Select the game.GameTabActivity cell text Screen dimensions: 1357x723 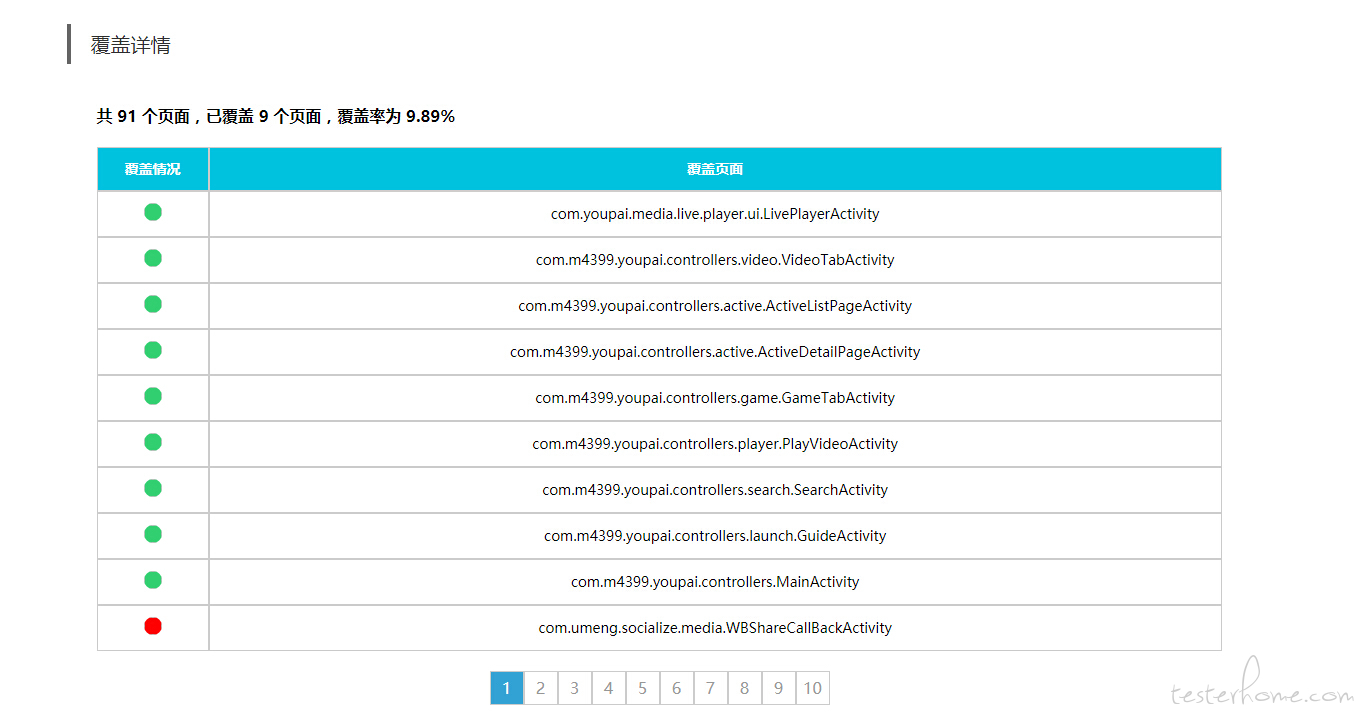pyautogui.click(x=715, y=398)
